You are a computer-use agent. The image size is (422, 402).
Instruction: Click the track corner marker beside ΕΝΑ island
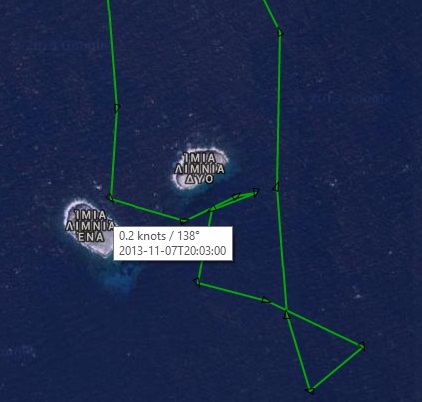[110, 198]
